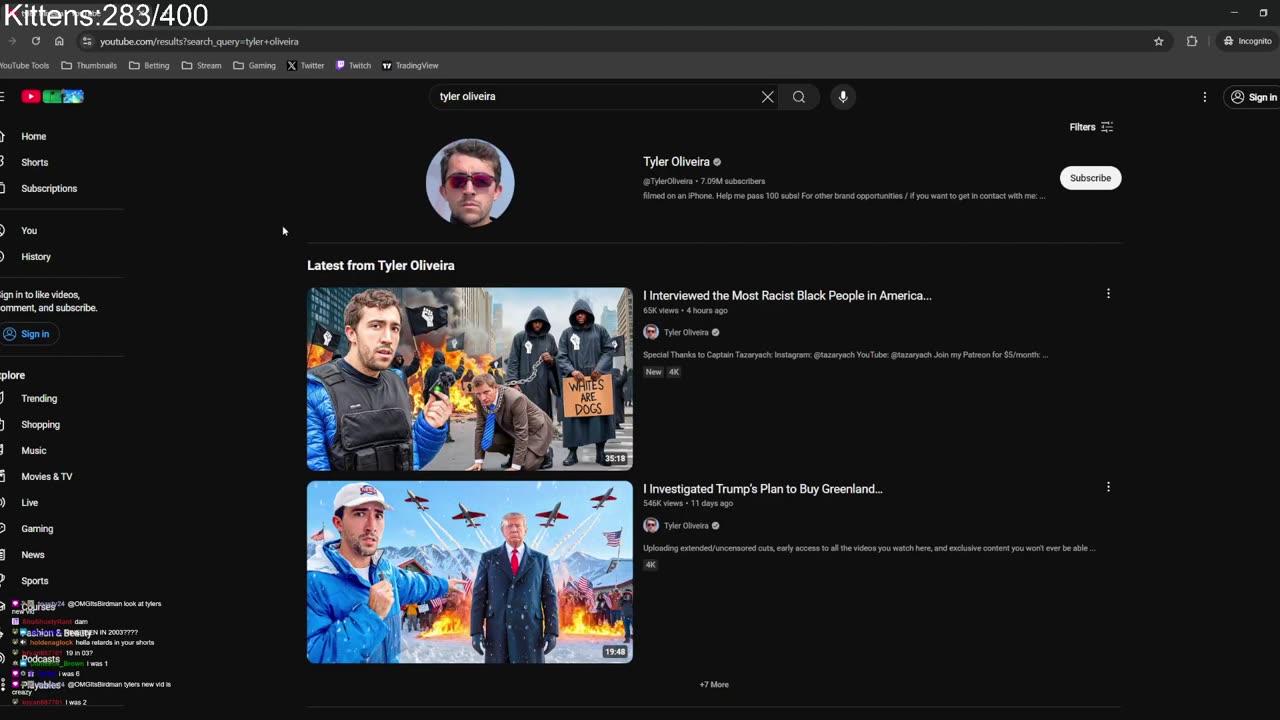1280x720 pixels.
Task: Open more options for the Greenland video
Action: coord(1108,487)
